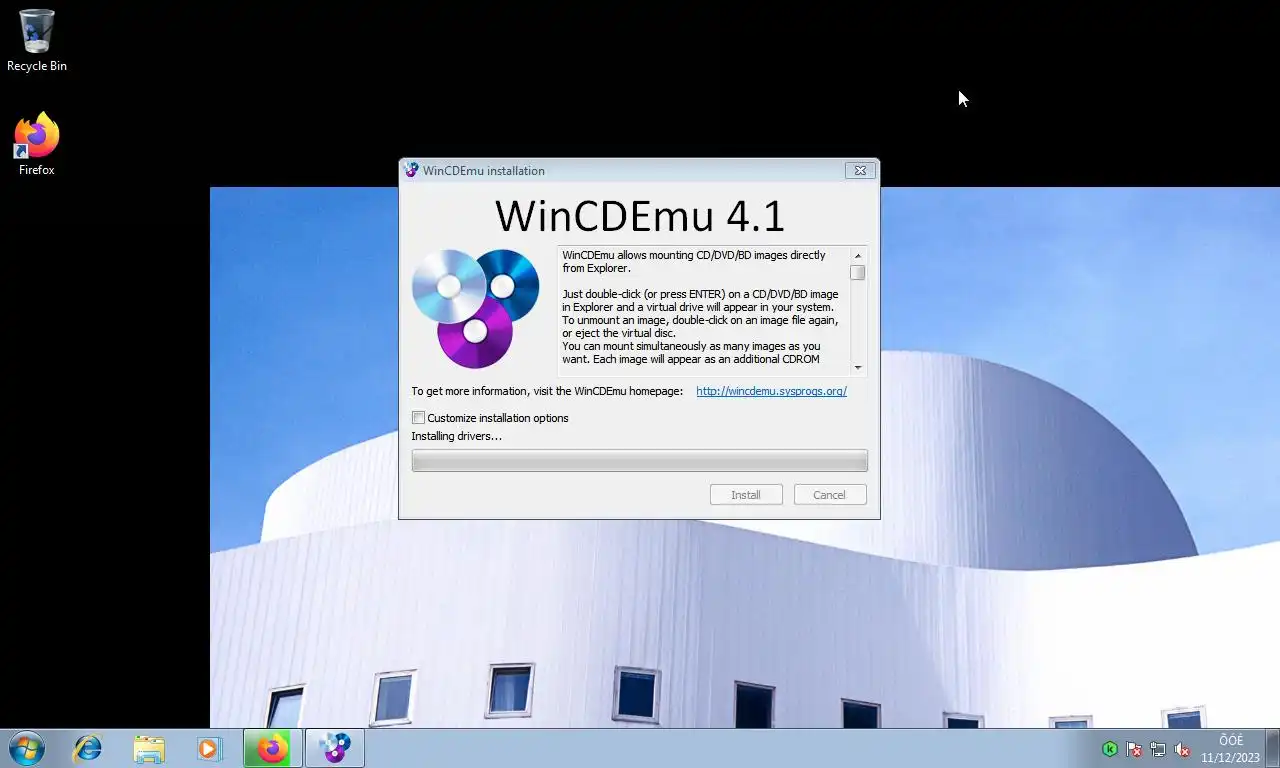Click the WinCDEmu discs logo image
The width and height of the screenshot is (1280, 768).
476,307
